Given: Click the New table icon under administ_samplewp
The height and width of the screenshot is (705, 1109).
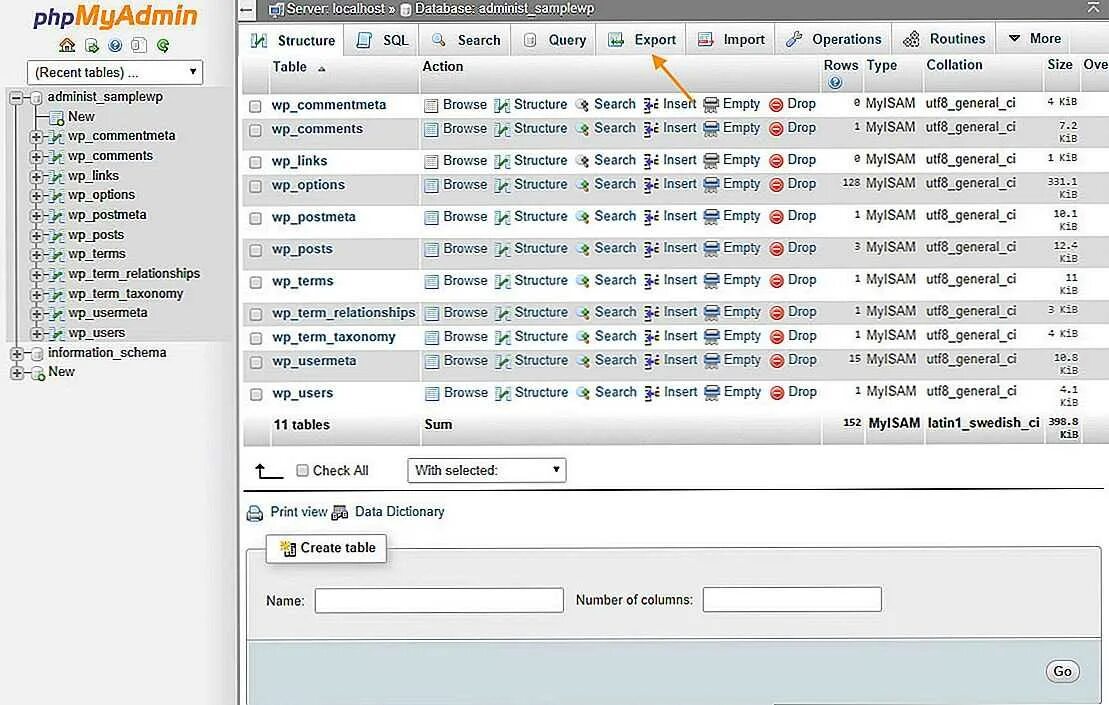Looking at the screenshot, I should coord(57,118).
